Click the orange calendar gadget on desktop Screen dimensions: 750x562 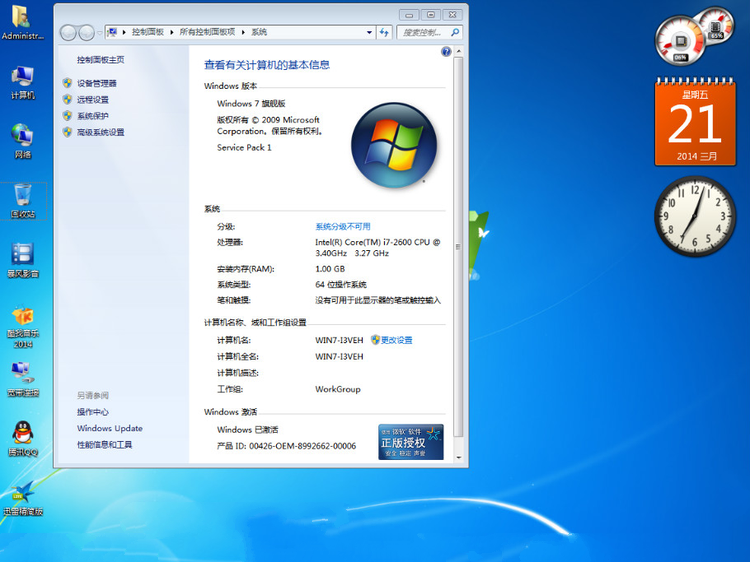pos(694,123)
